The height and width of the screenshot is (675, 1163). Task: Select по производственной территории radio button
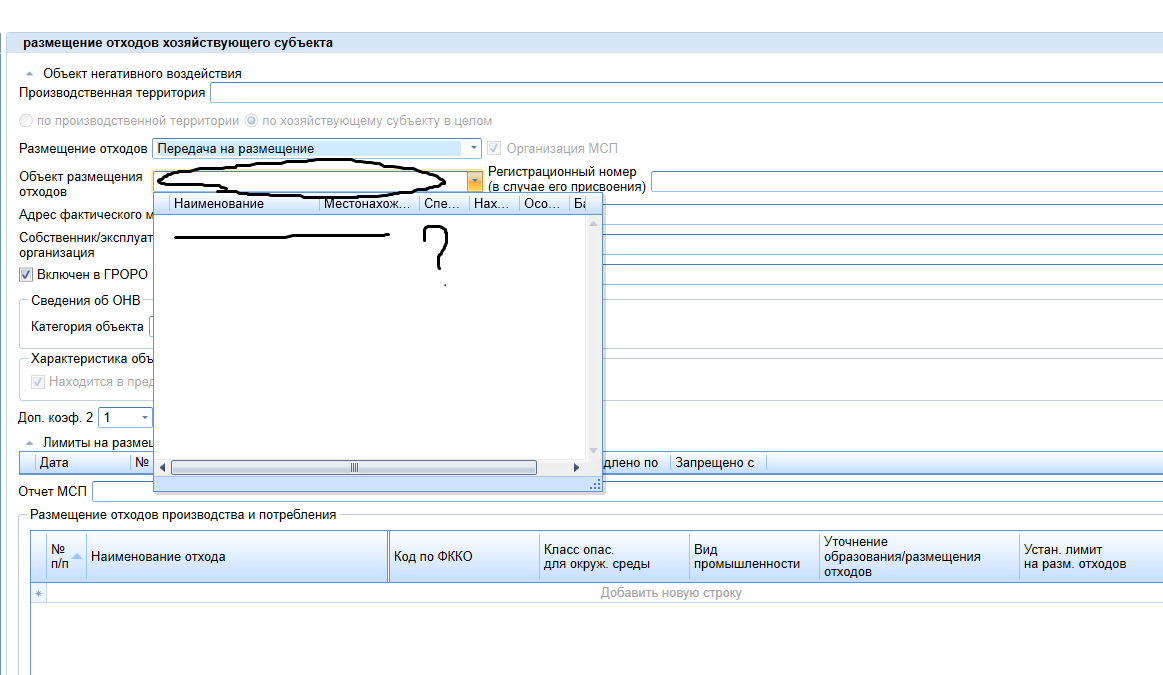pos(26,121)
